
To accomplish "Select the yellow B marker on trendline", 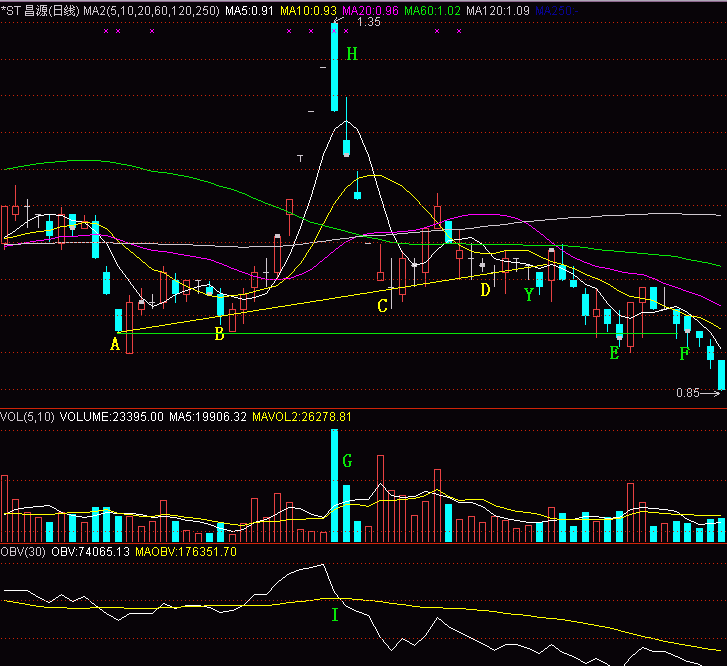I will pyautogui.click(x=219, y=334).
